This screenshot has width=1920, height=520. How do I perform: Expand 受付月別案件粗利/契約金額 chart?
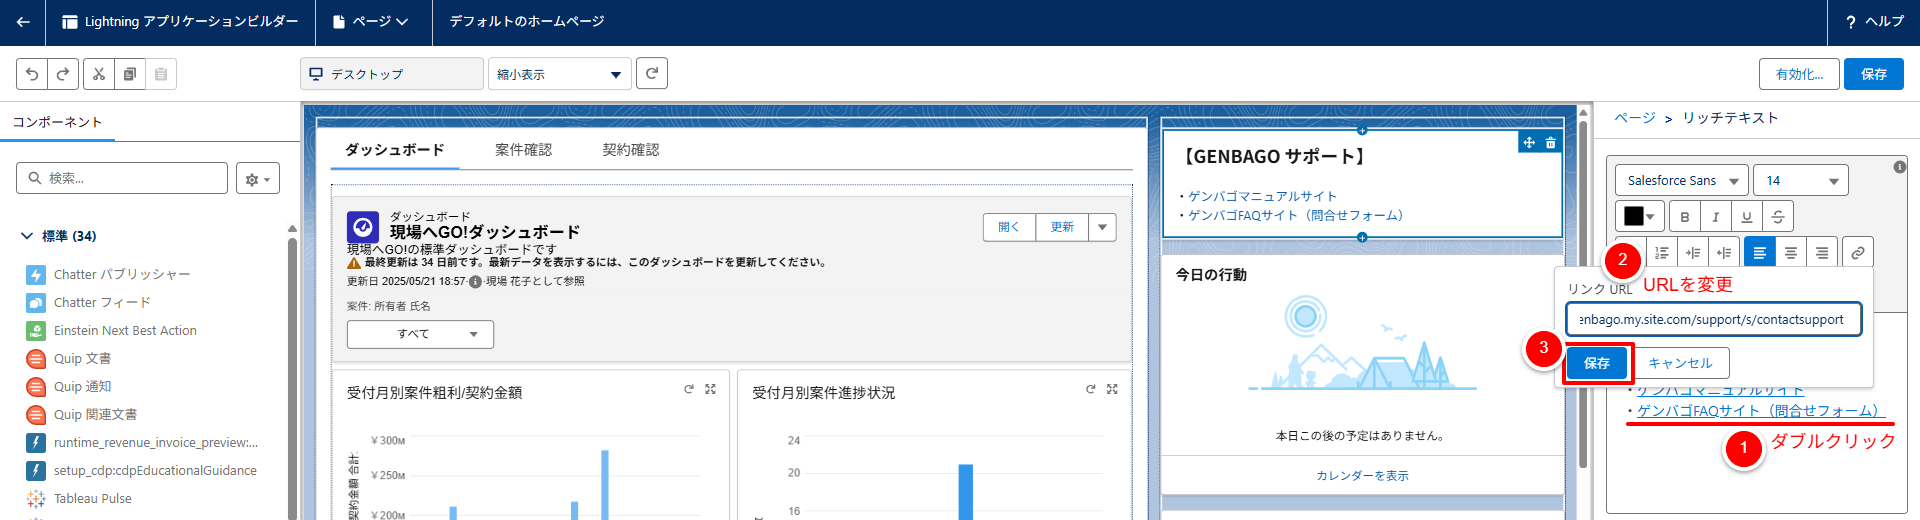(x=710, y=389)
